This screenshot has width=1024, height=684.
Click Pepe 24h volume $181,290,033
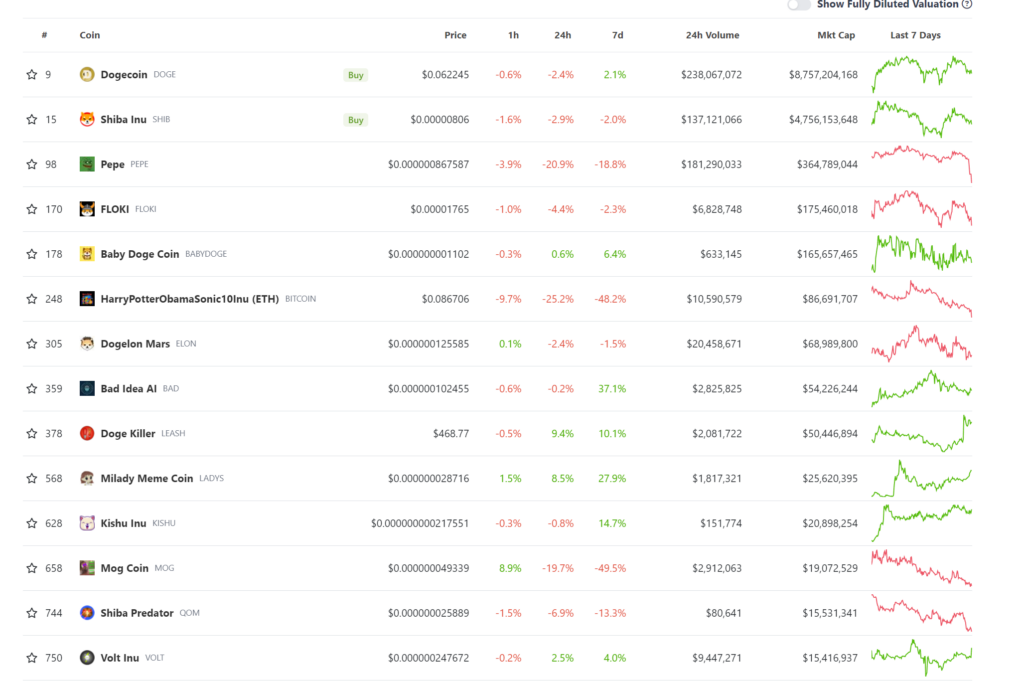click(711, 164)
